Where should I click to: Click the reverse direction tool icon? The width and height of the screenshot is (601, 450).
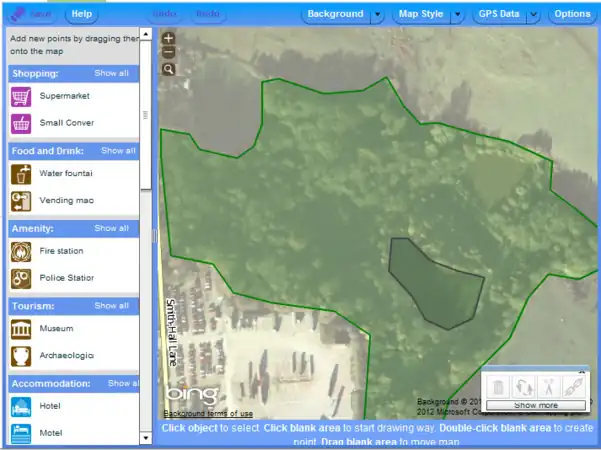(x=523, y=386)
